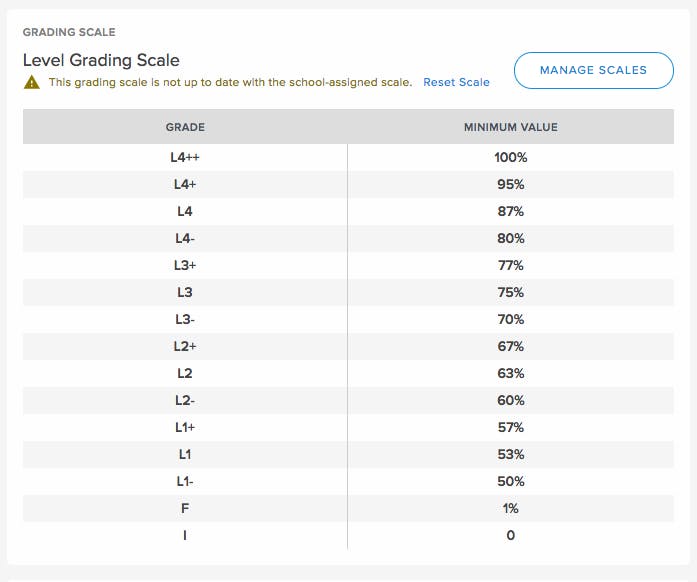Select the MINIMUM VALUE column header

(x=511, y=127)
